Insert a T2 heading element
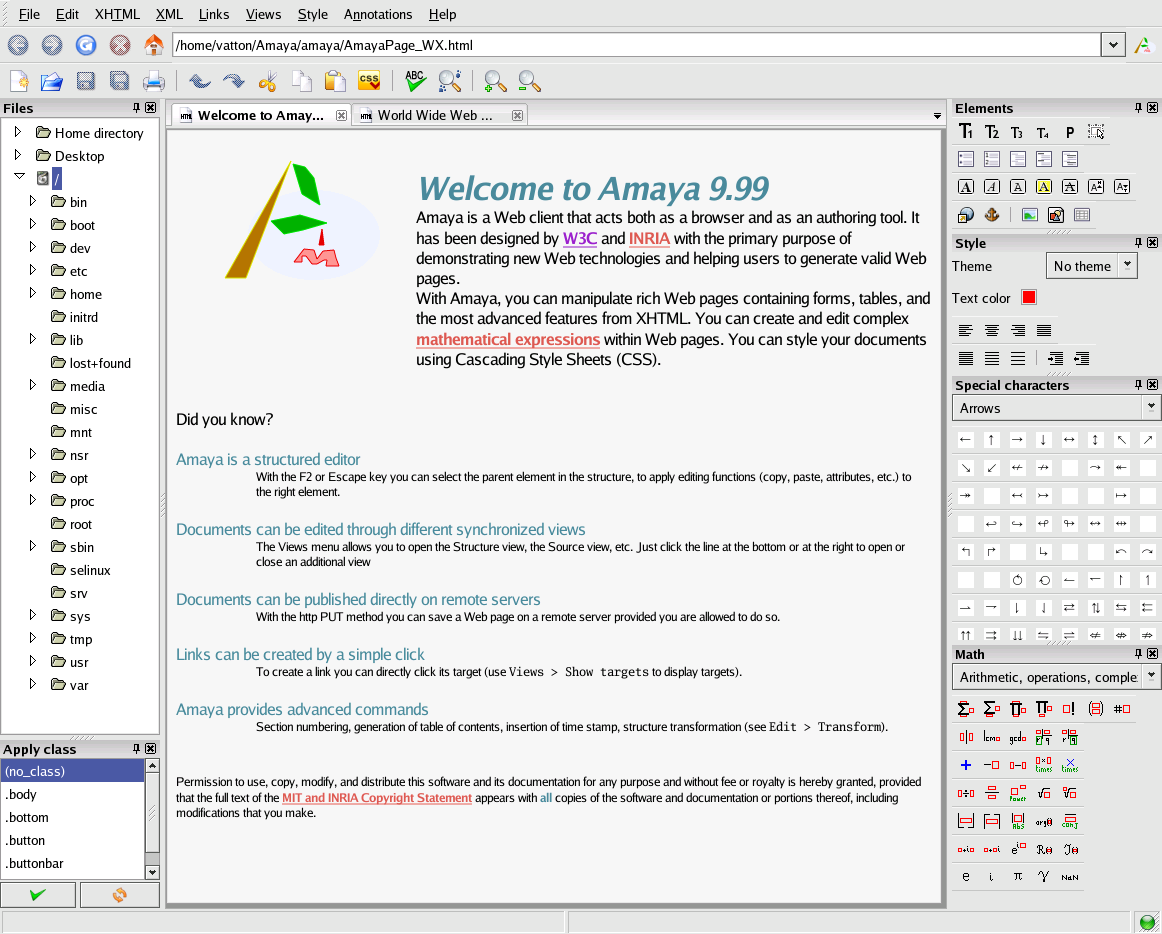Screen dimensions: 1162x934 [x=992, y=132]
